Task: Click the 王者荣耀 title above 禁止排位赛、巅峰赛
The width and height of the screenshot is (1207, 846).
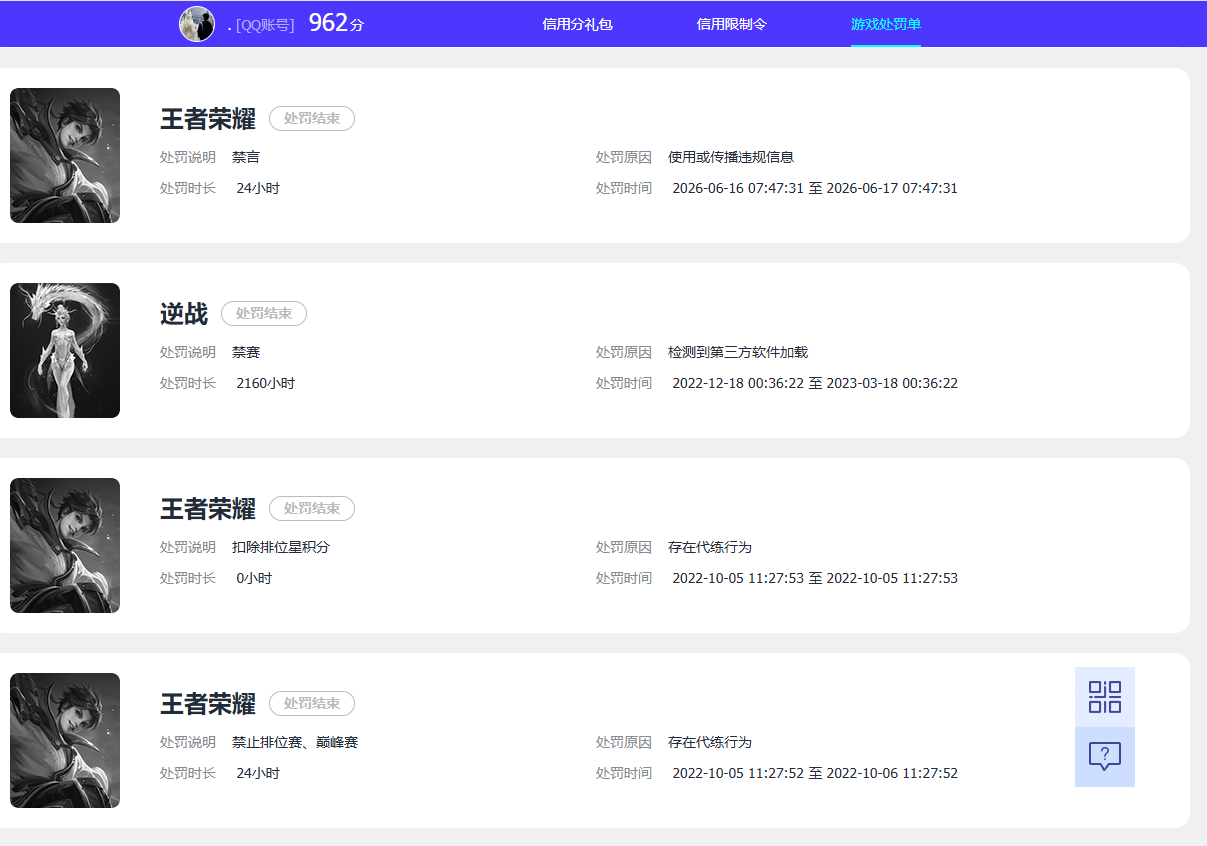Action: (x=208, y=704)
